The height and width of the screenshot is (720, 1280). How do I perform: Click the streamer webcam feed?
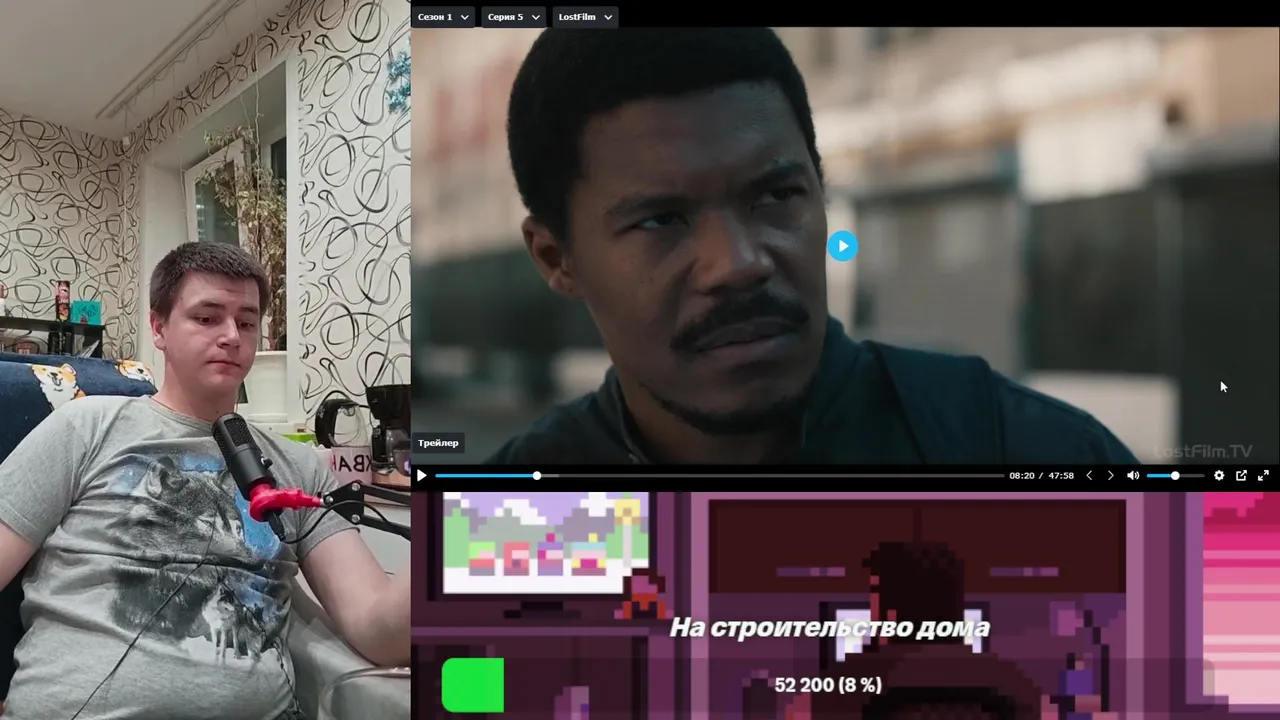click(x=205, y=360)
